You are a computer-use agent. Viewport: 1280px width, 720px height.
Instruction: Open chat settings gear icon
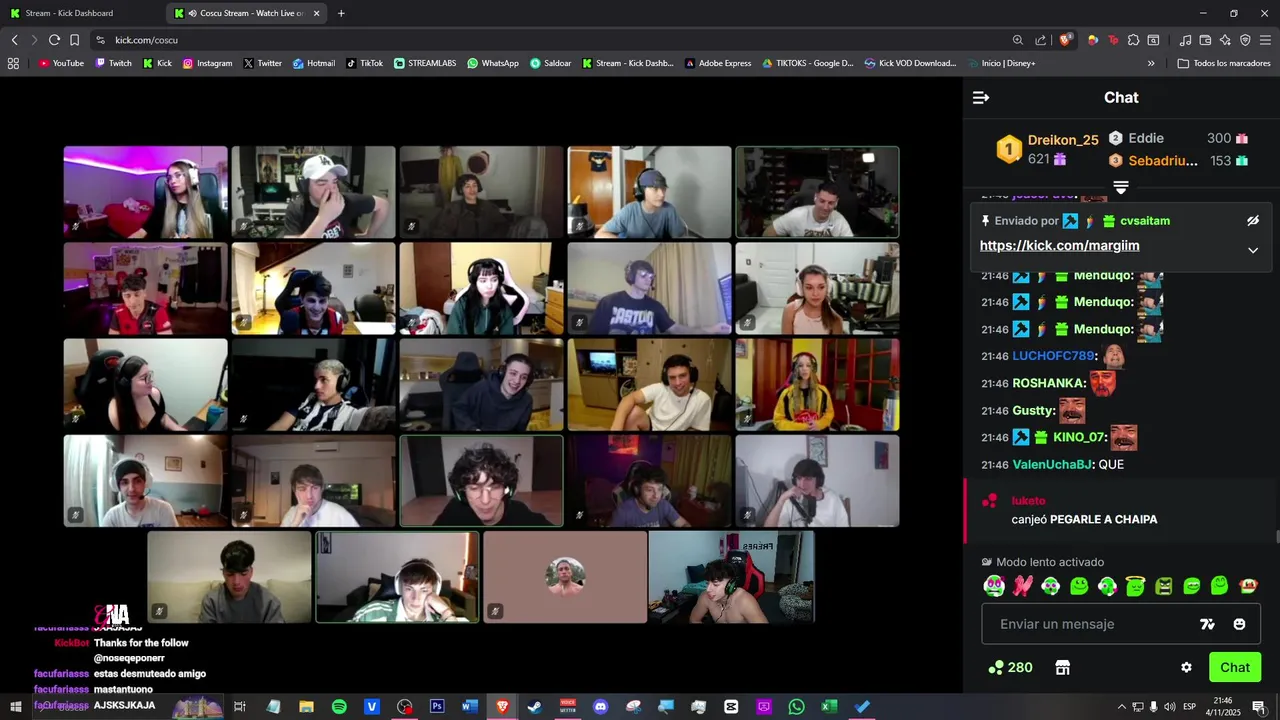pos(1186,667)
